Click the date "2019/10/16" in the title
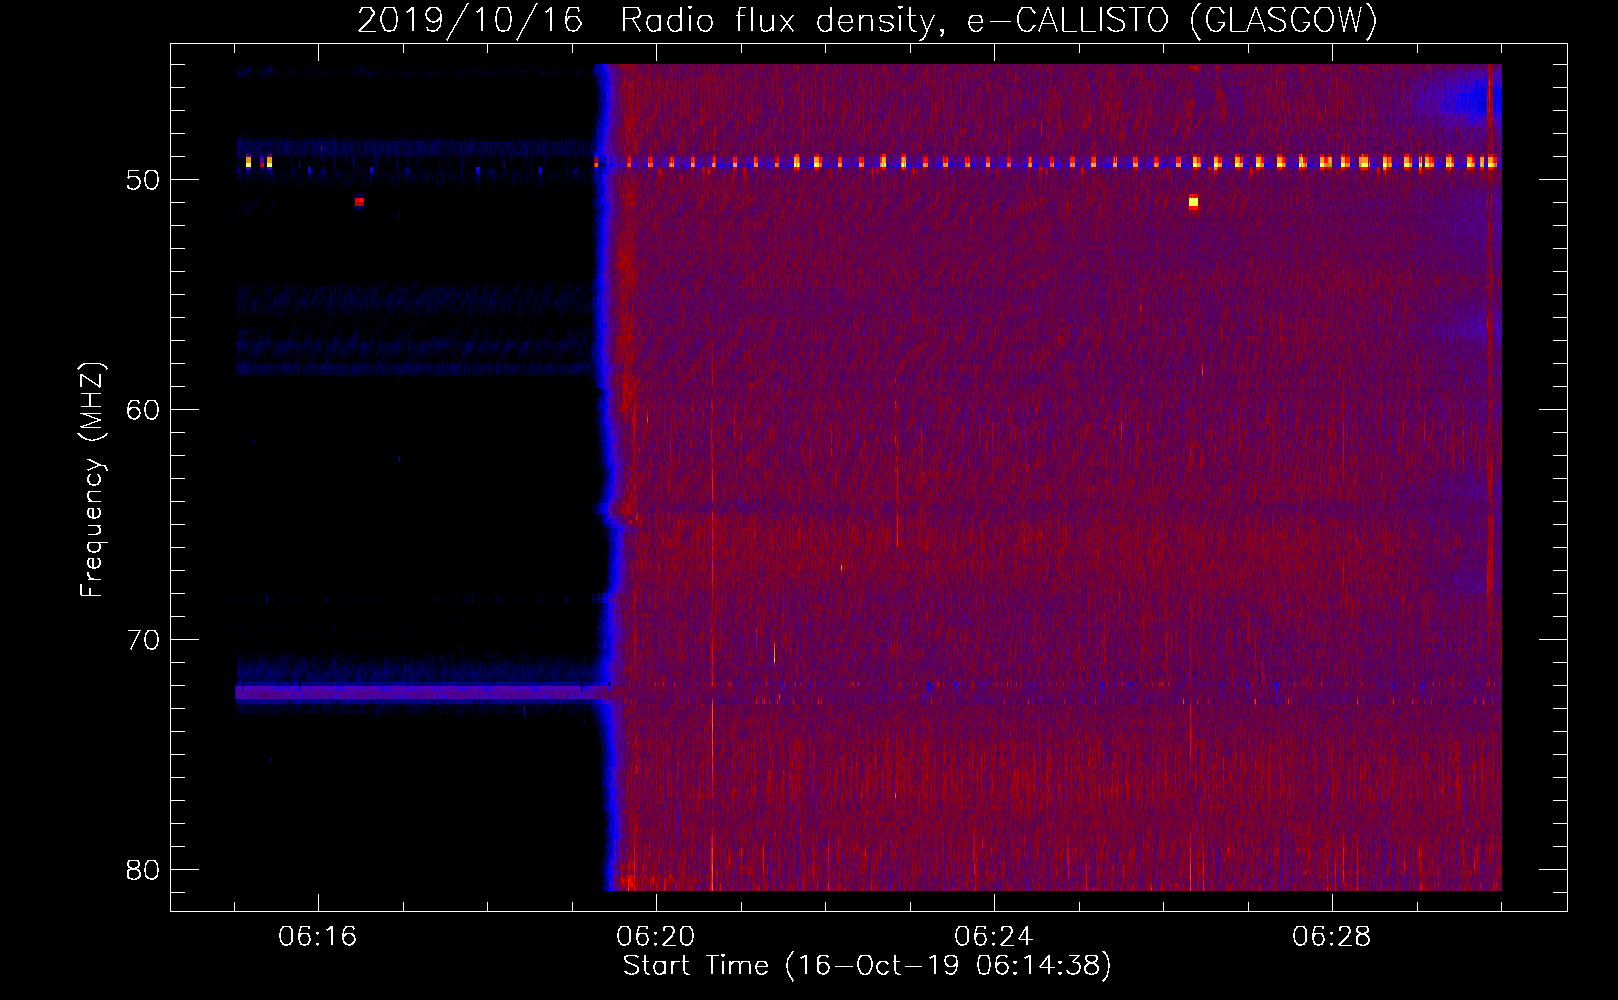1618x1000 pixels. [x=470, y=21]
